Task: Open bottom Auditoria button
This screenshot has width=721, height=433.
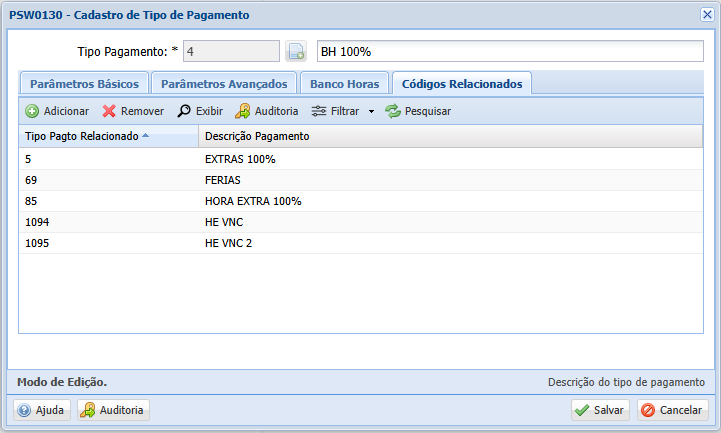Action: [113, 410]
